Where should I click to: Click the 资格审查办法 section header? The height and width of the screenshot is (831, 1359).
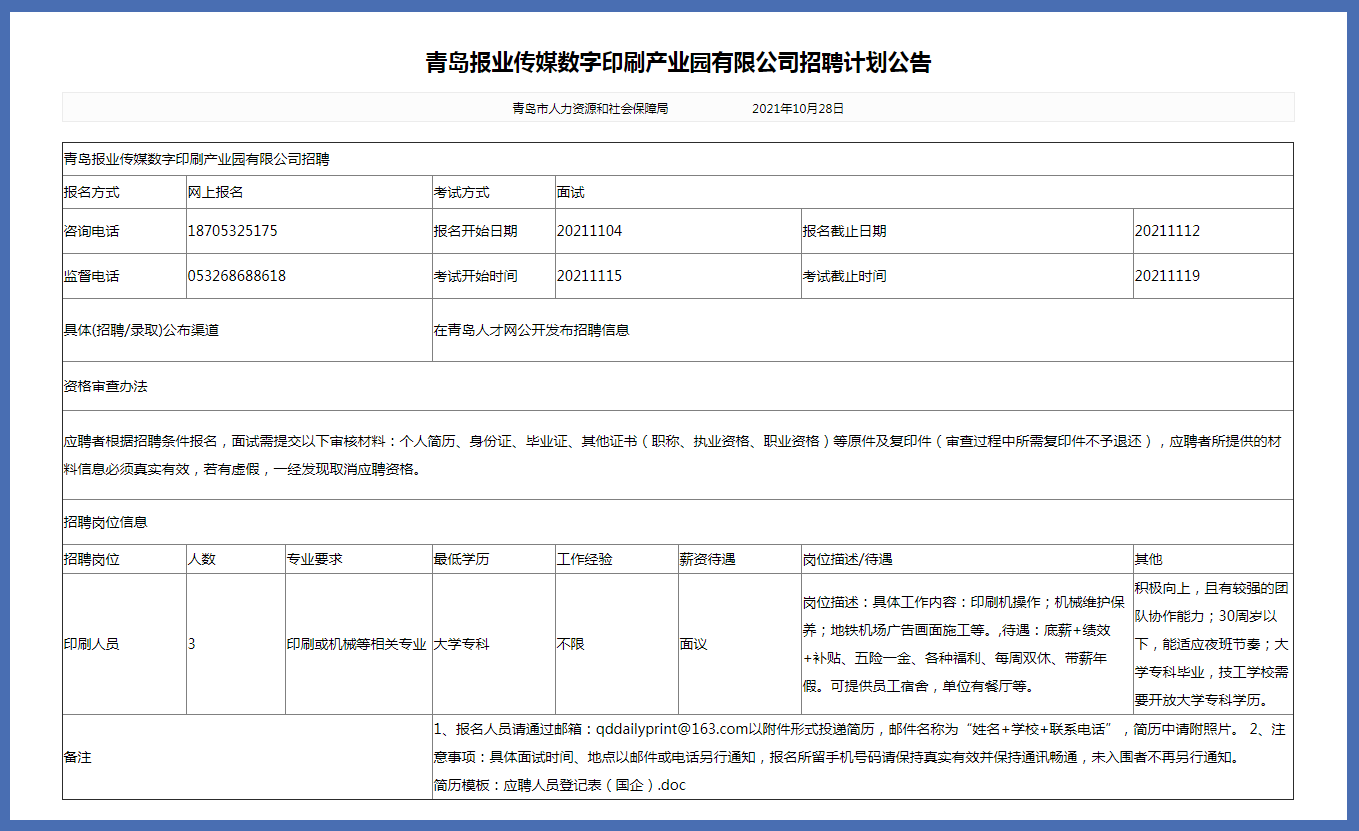(x=105, y=386)
